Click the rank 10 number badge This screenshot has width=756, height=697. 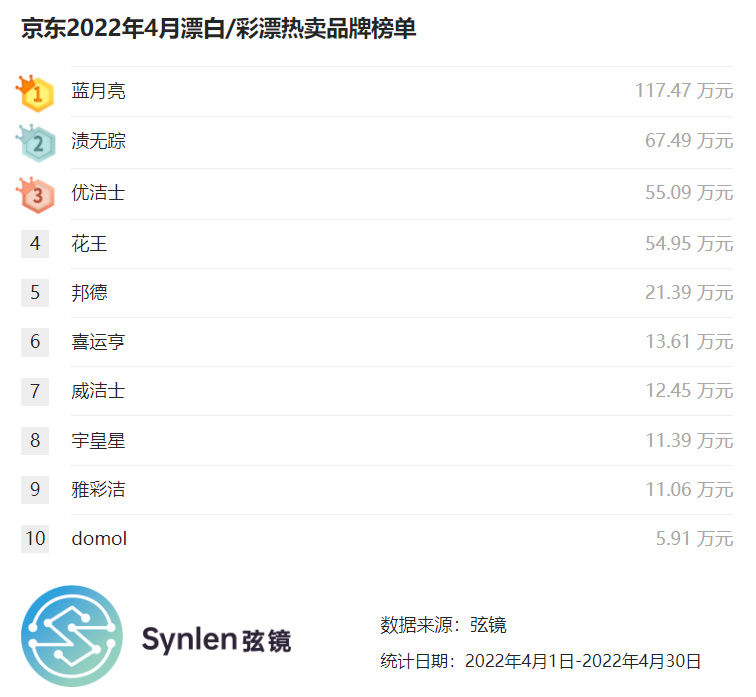click(x=35, y=539)
